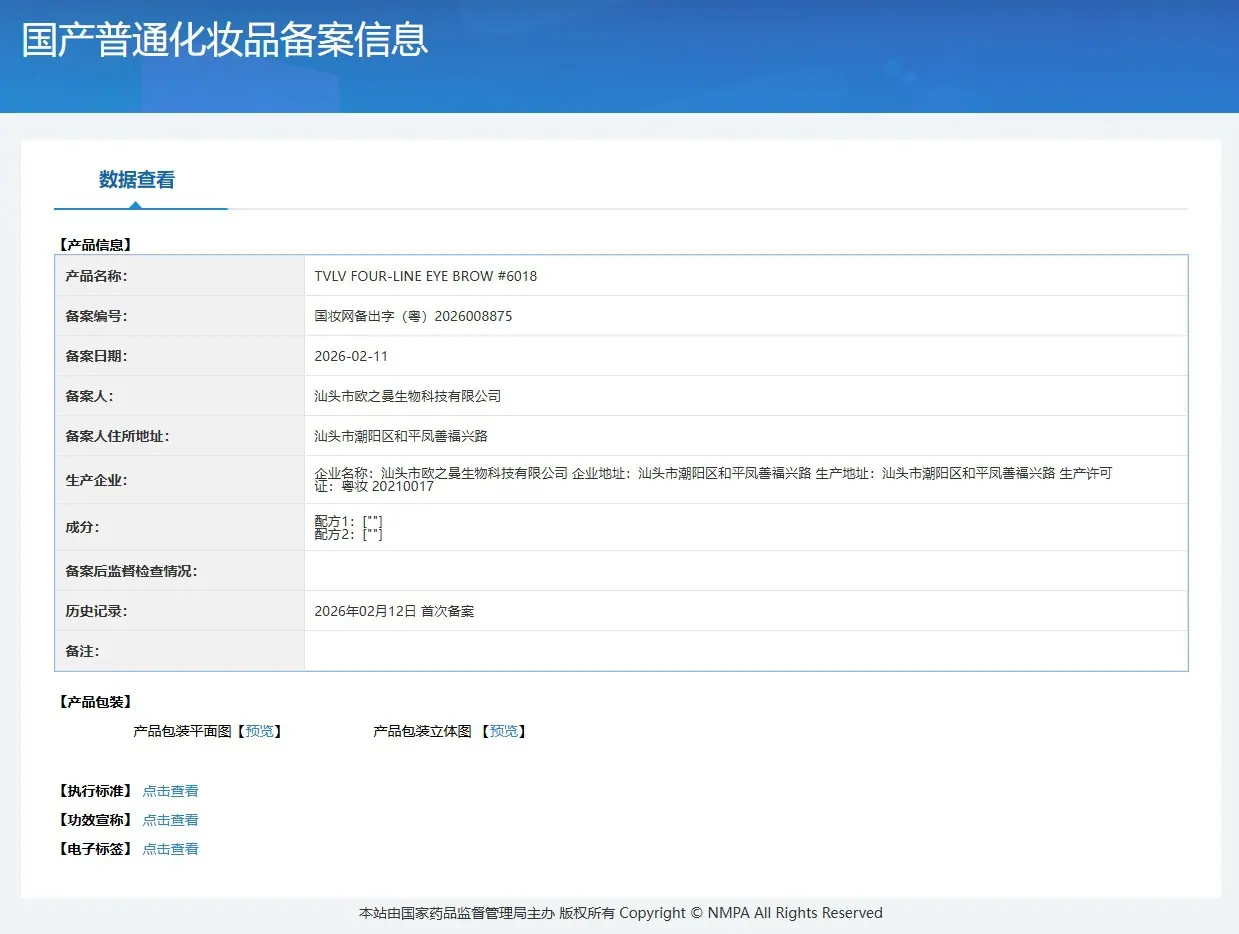The width and height of the screenshot is (1239, 934).
Task: Open the 数据查看 tab
Action: pyautogui.click(x=137, y=180)
